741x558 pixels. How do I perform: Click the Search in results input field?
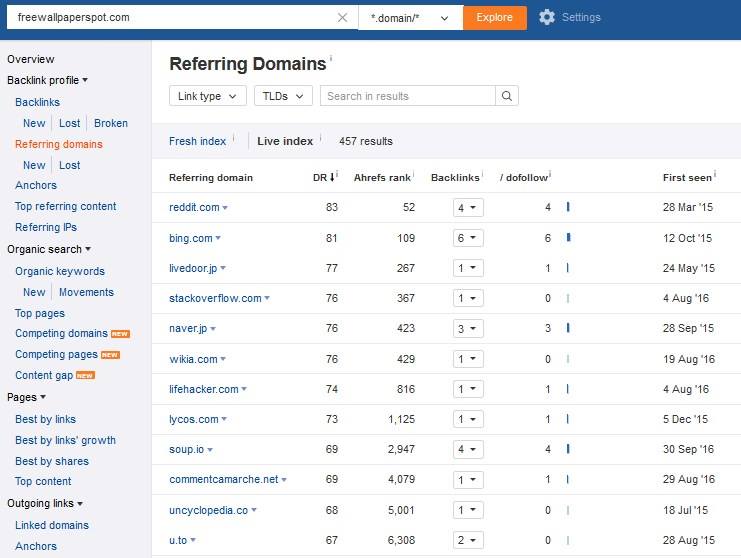point(408,96)
